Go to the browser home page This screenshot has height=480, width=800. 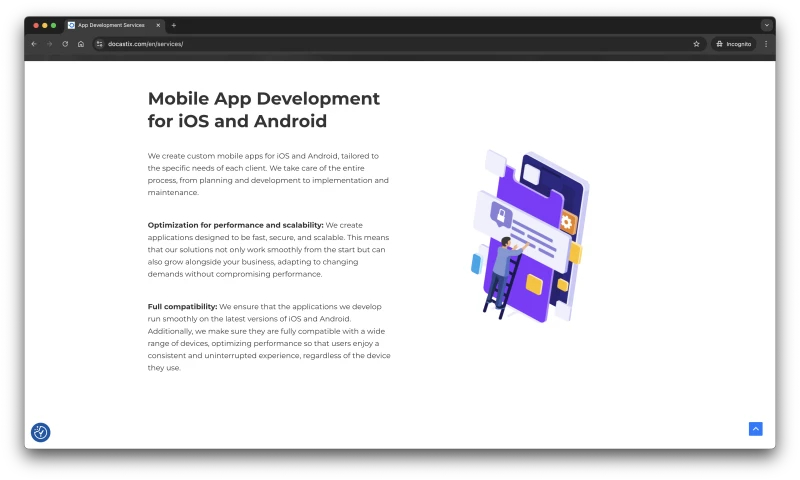click(x=81, y=44)
